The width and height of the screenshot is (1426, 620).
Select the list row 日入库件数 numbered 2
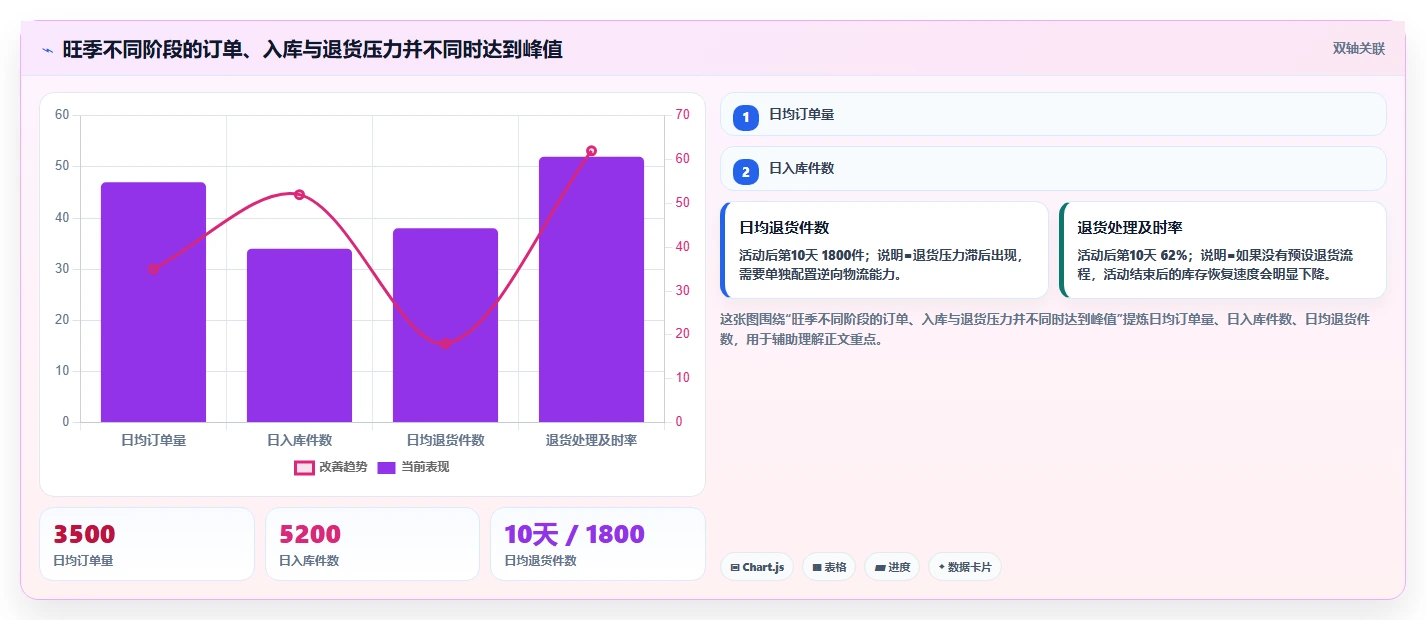click(x=1053, y=168)
